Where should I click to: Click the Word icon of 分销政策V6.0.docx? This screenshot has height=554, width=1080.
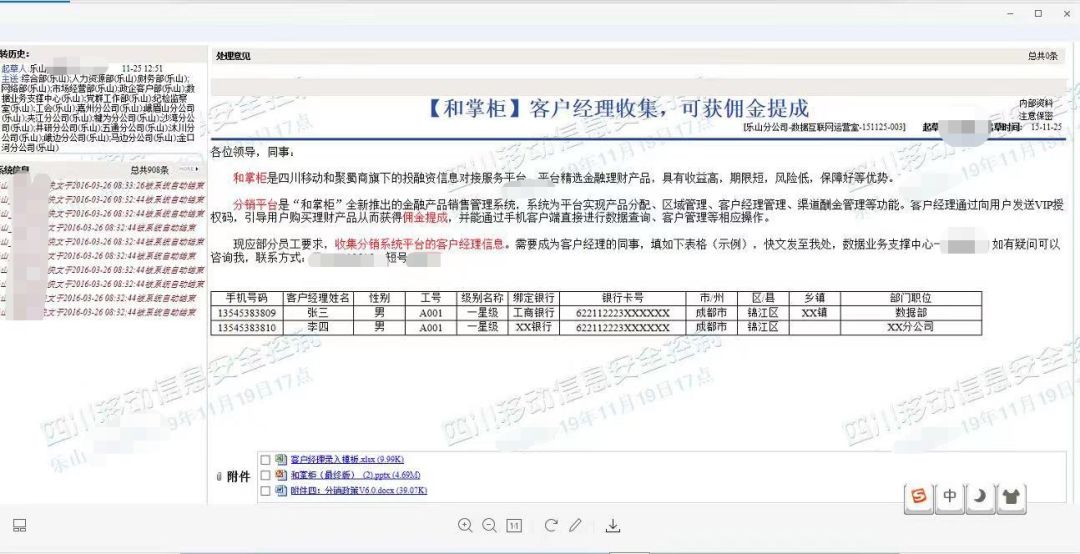(x=280, y=491)
